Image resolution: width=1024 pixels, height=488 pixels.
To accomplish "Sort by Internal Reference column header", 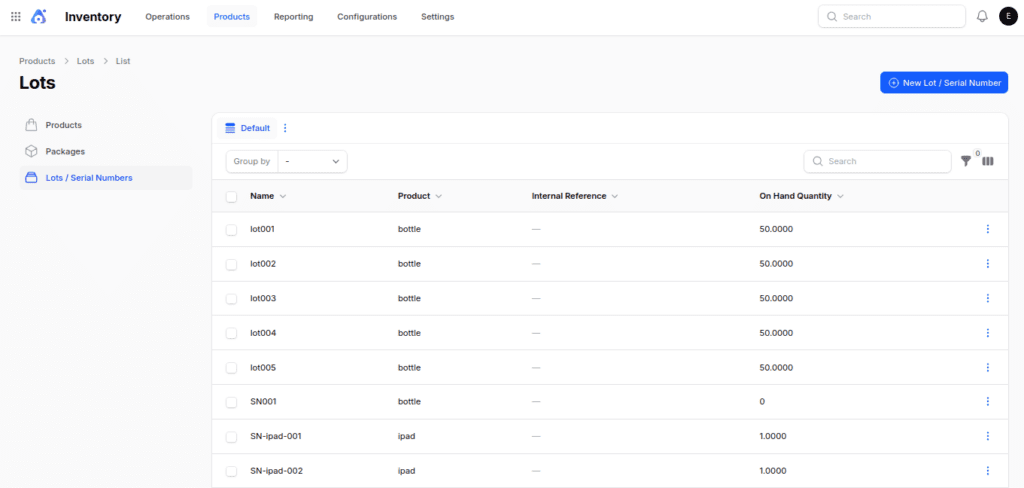I will tap(575, 196).
